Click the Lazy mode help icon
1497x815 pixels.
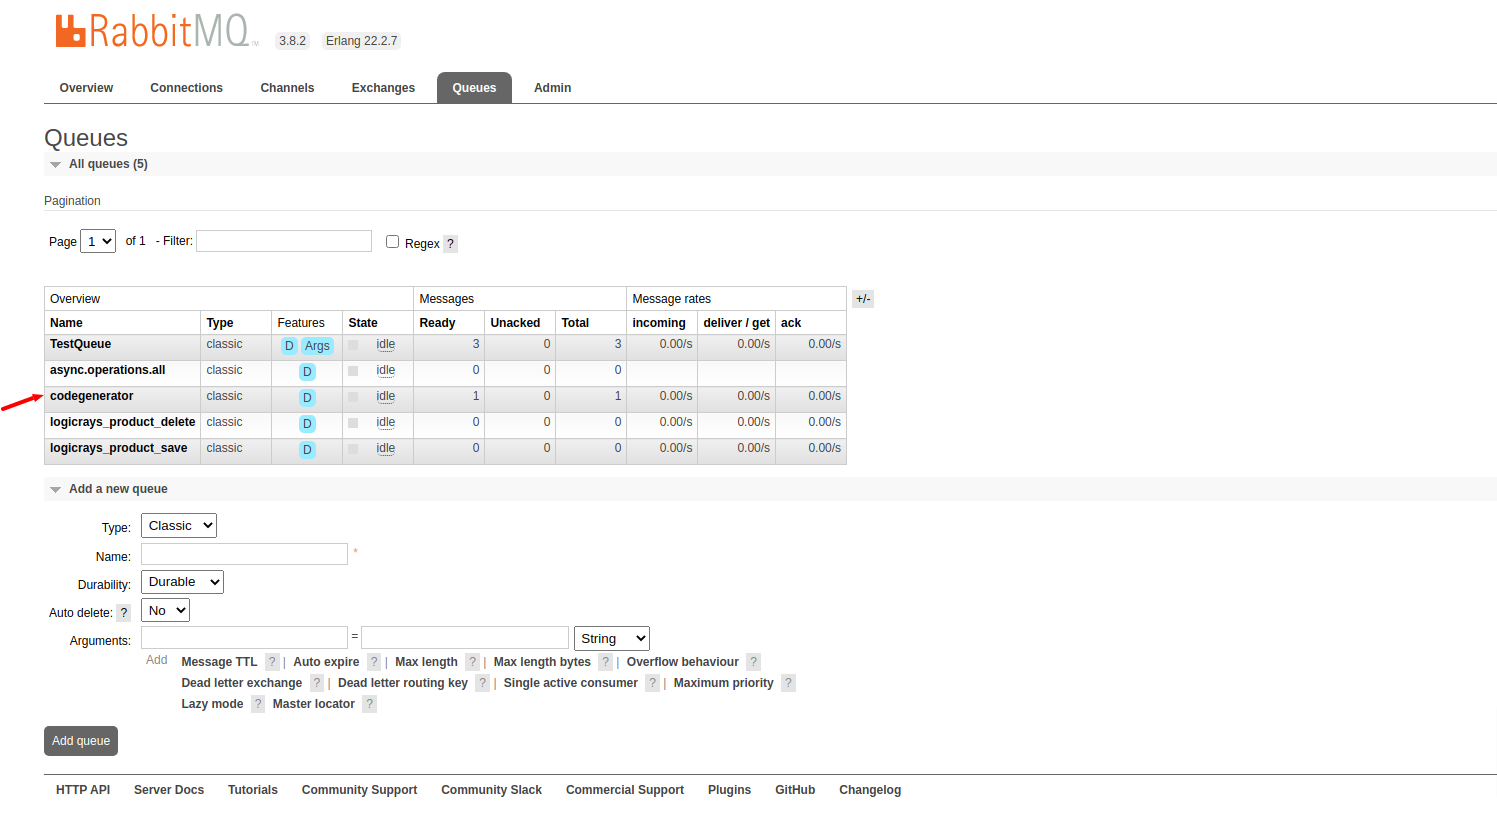click(258, 704)
